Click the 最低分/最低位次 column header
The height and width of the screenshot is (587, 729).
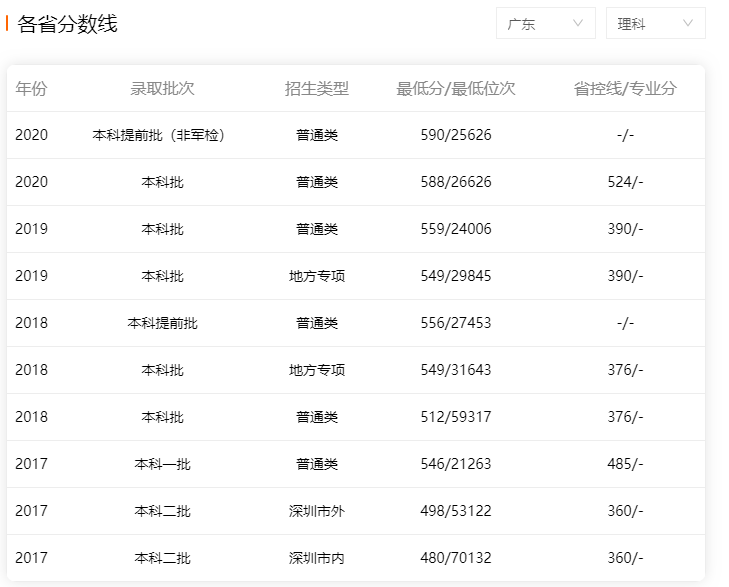click(x=456, y=88)
